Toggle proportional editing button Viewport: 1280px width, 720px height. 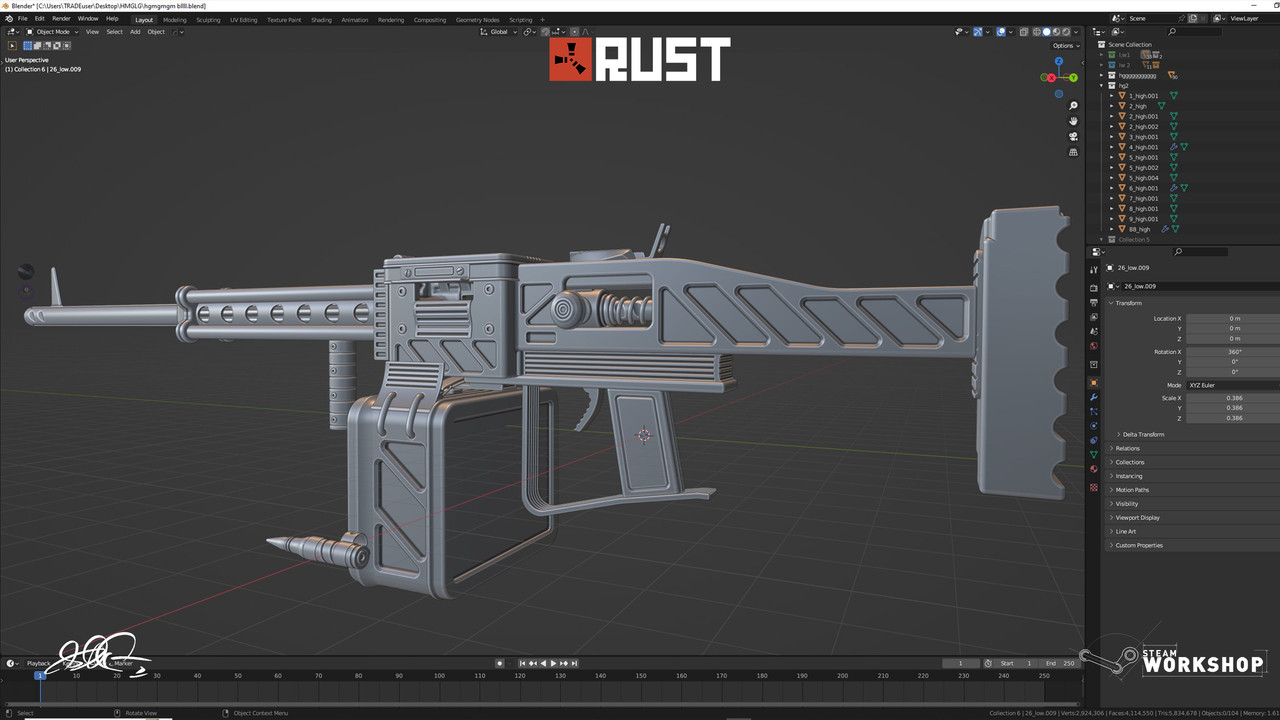[575, 32]
